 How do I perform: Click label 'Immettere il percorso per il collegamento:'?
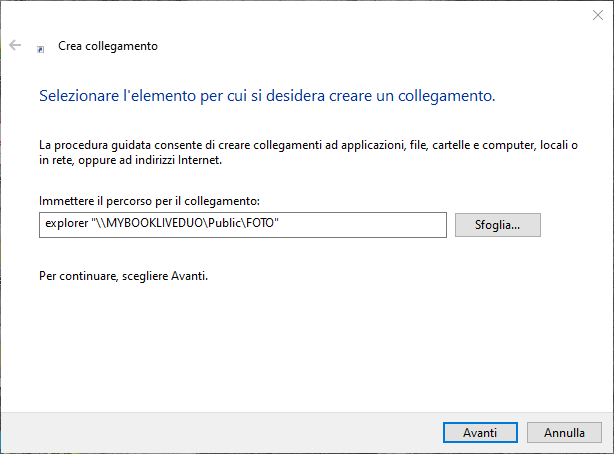(149, 201)
